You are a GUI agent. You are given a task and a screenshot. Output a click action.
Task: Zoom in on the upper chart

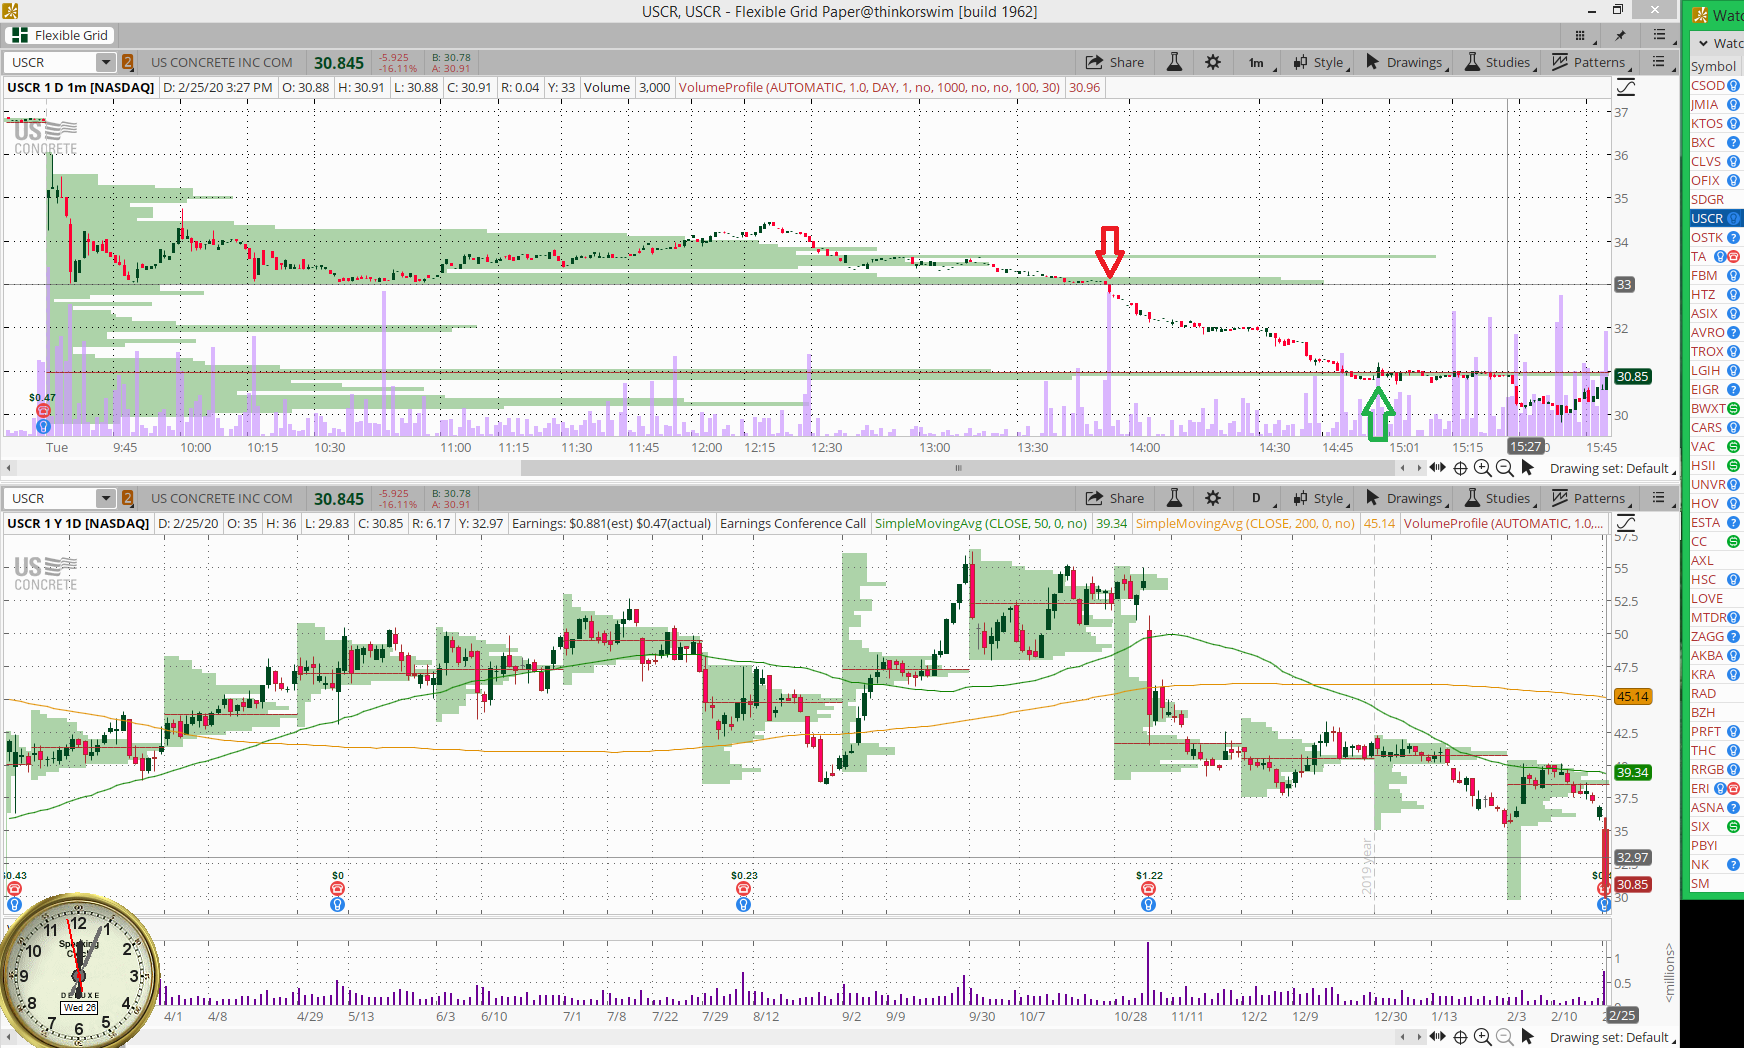1483,468
